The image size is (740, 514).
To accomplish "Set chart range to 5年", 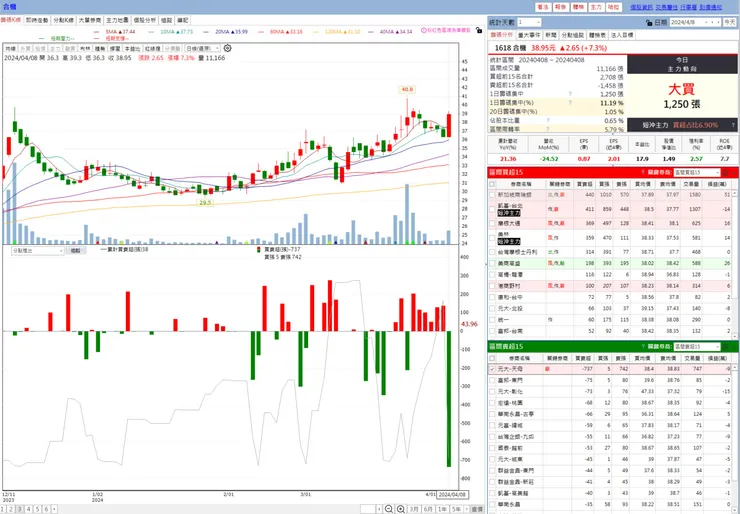I will tap(456, 509).
